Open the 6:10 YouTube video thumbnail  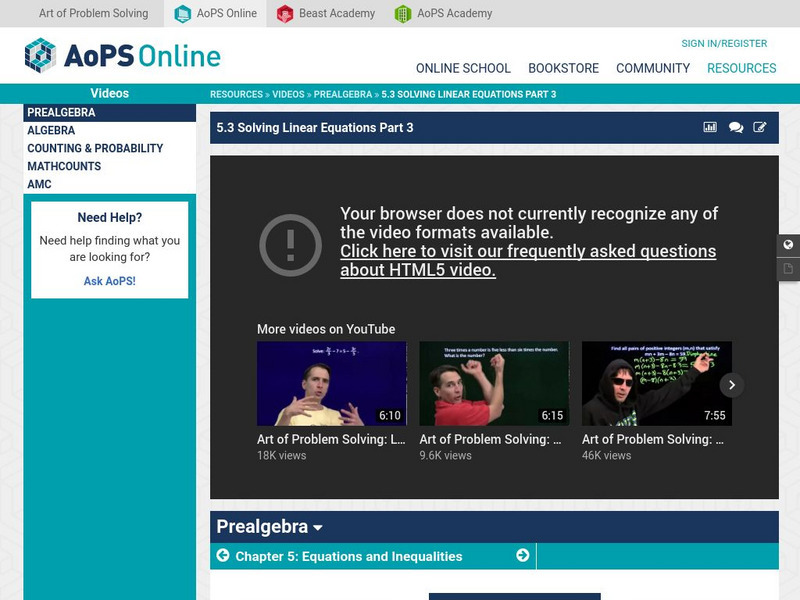pyautogui.click(x=332, y=384)
